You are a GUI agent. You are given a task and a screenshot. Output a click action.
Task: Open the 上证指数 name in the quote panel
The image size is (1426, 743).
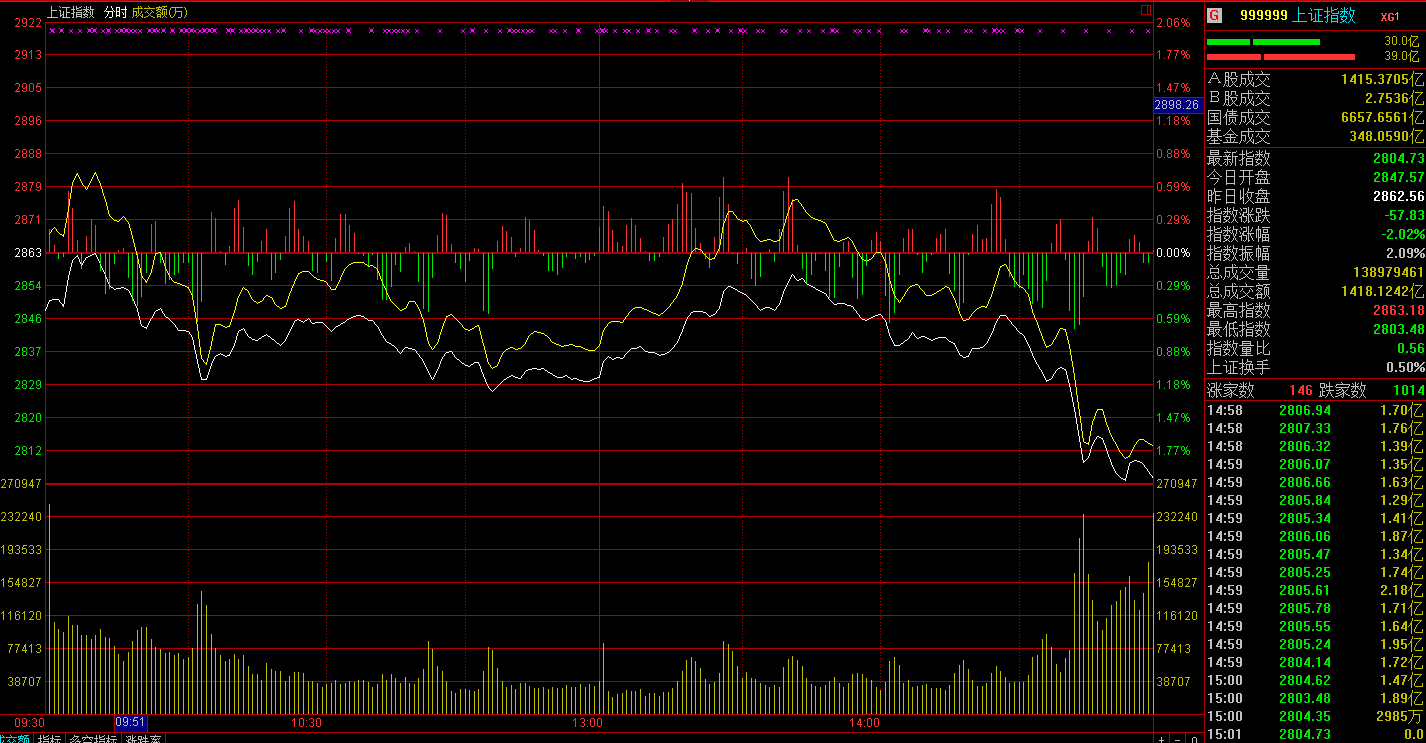1324,15
